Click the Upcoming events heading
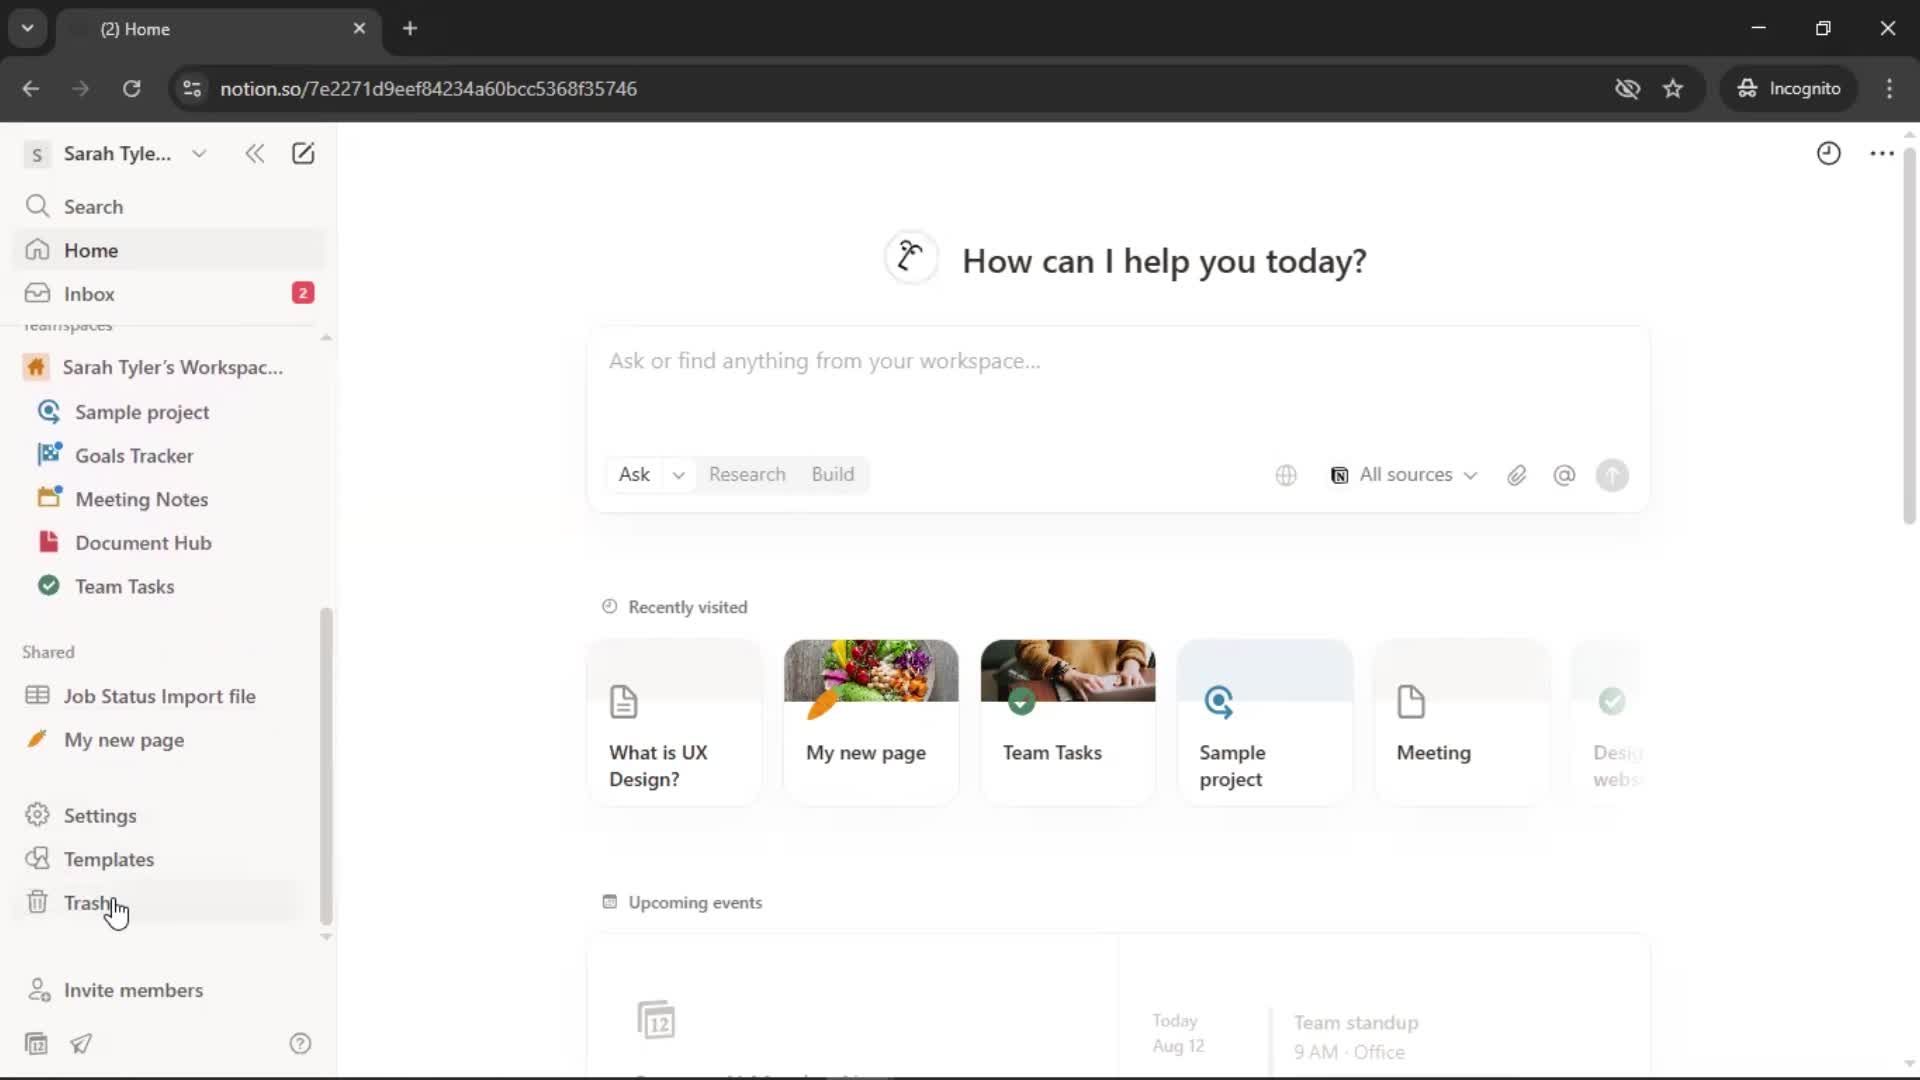Screen dimensions: 1920x1080 (x=695, y=902)
